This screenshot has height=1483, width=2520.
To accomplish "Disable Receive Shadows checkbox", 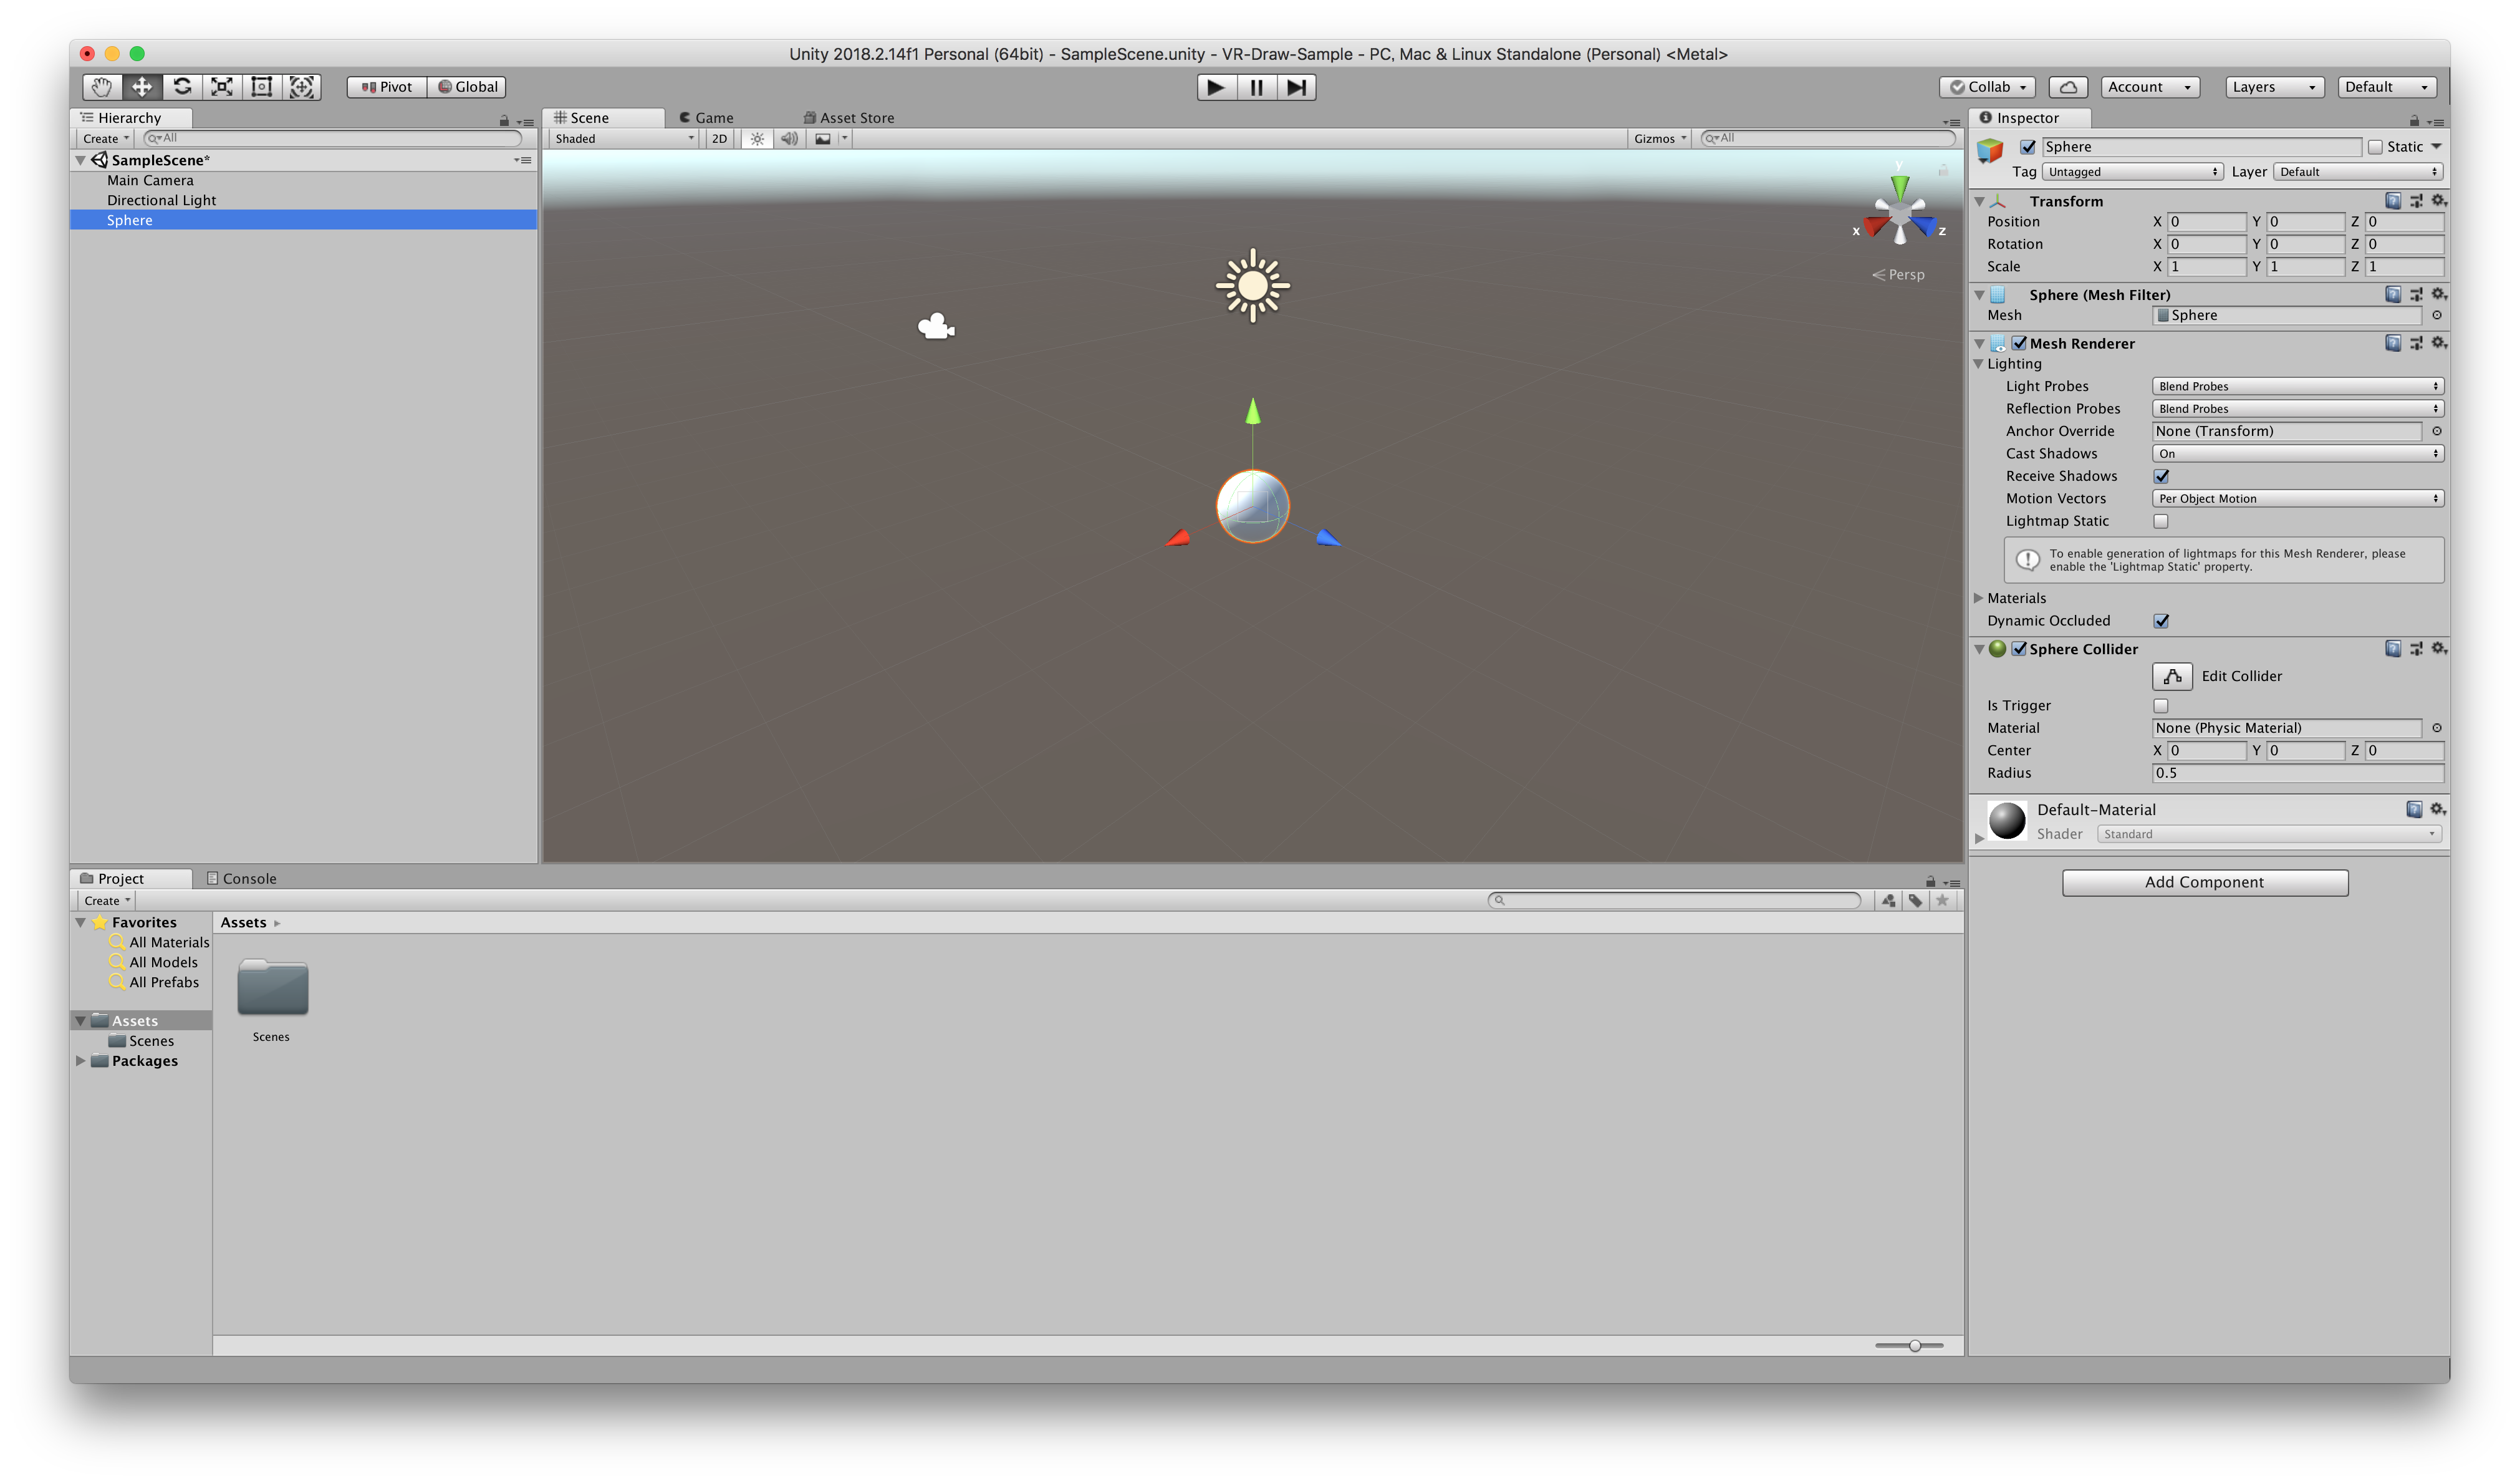I will tap(2161, 476).
